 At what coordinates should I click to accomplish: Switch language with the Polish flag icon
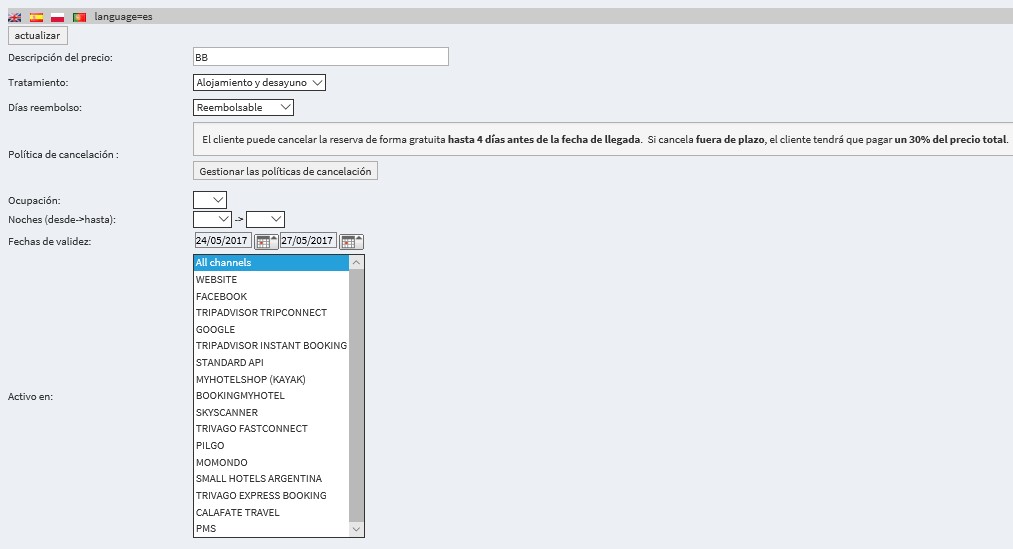pyautogui.click(x=57, y=17)
